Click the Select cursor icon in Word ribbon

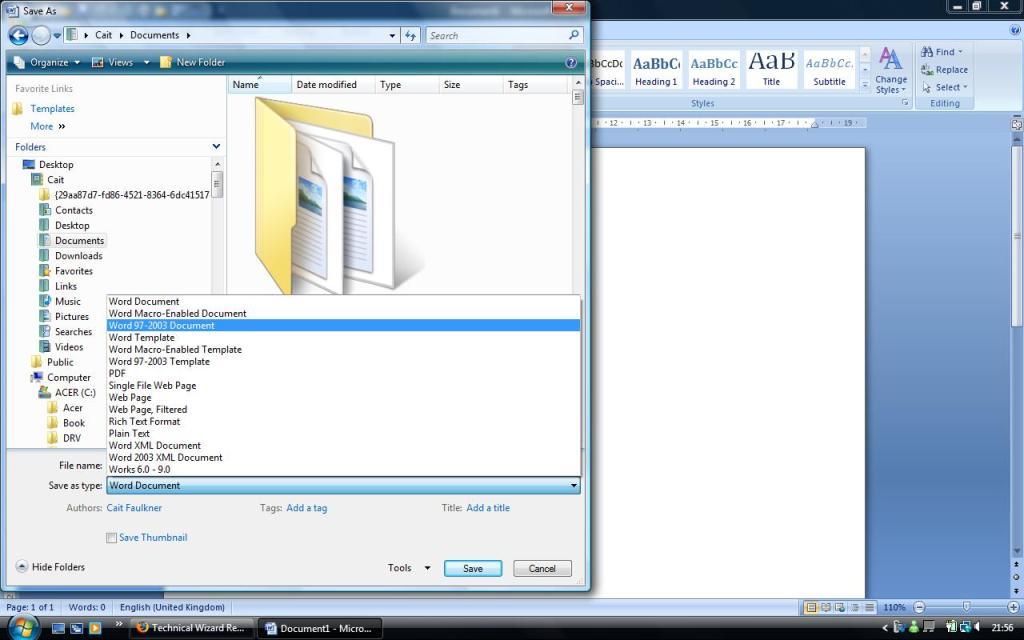coord(927,88)
